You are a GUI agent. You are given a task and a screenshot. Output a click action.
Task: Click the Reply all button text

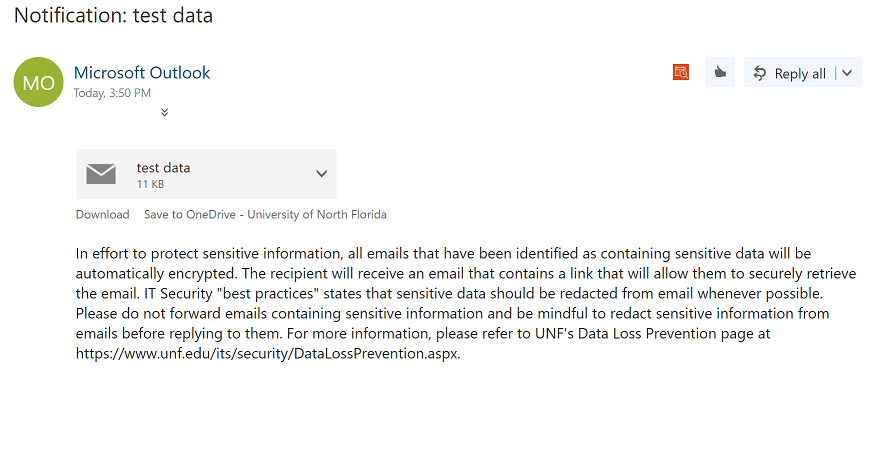point(800,74)
